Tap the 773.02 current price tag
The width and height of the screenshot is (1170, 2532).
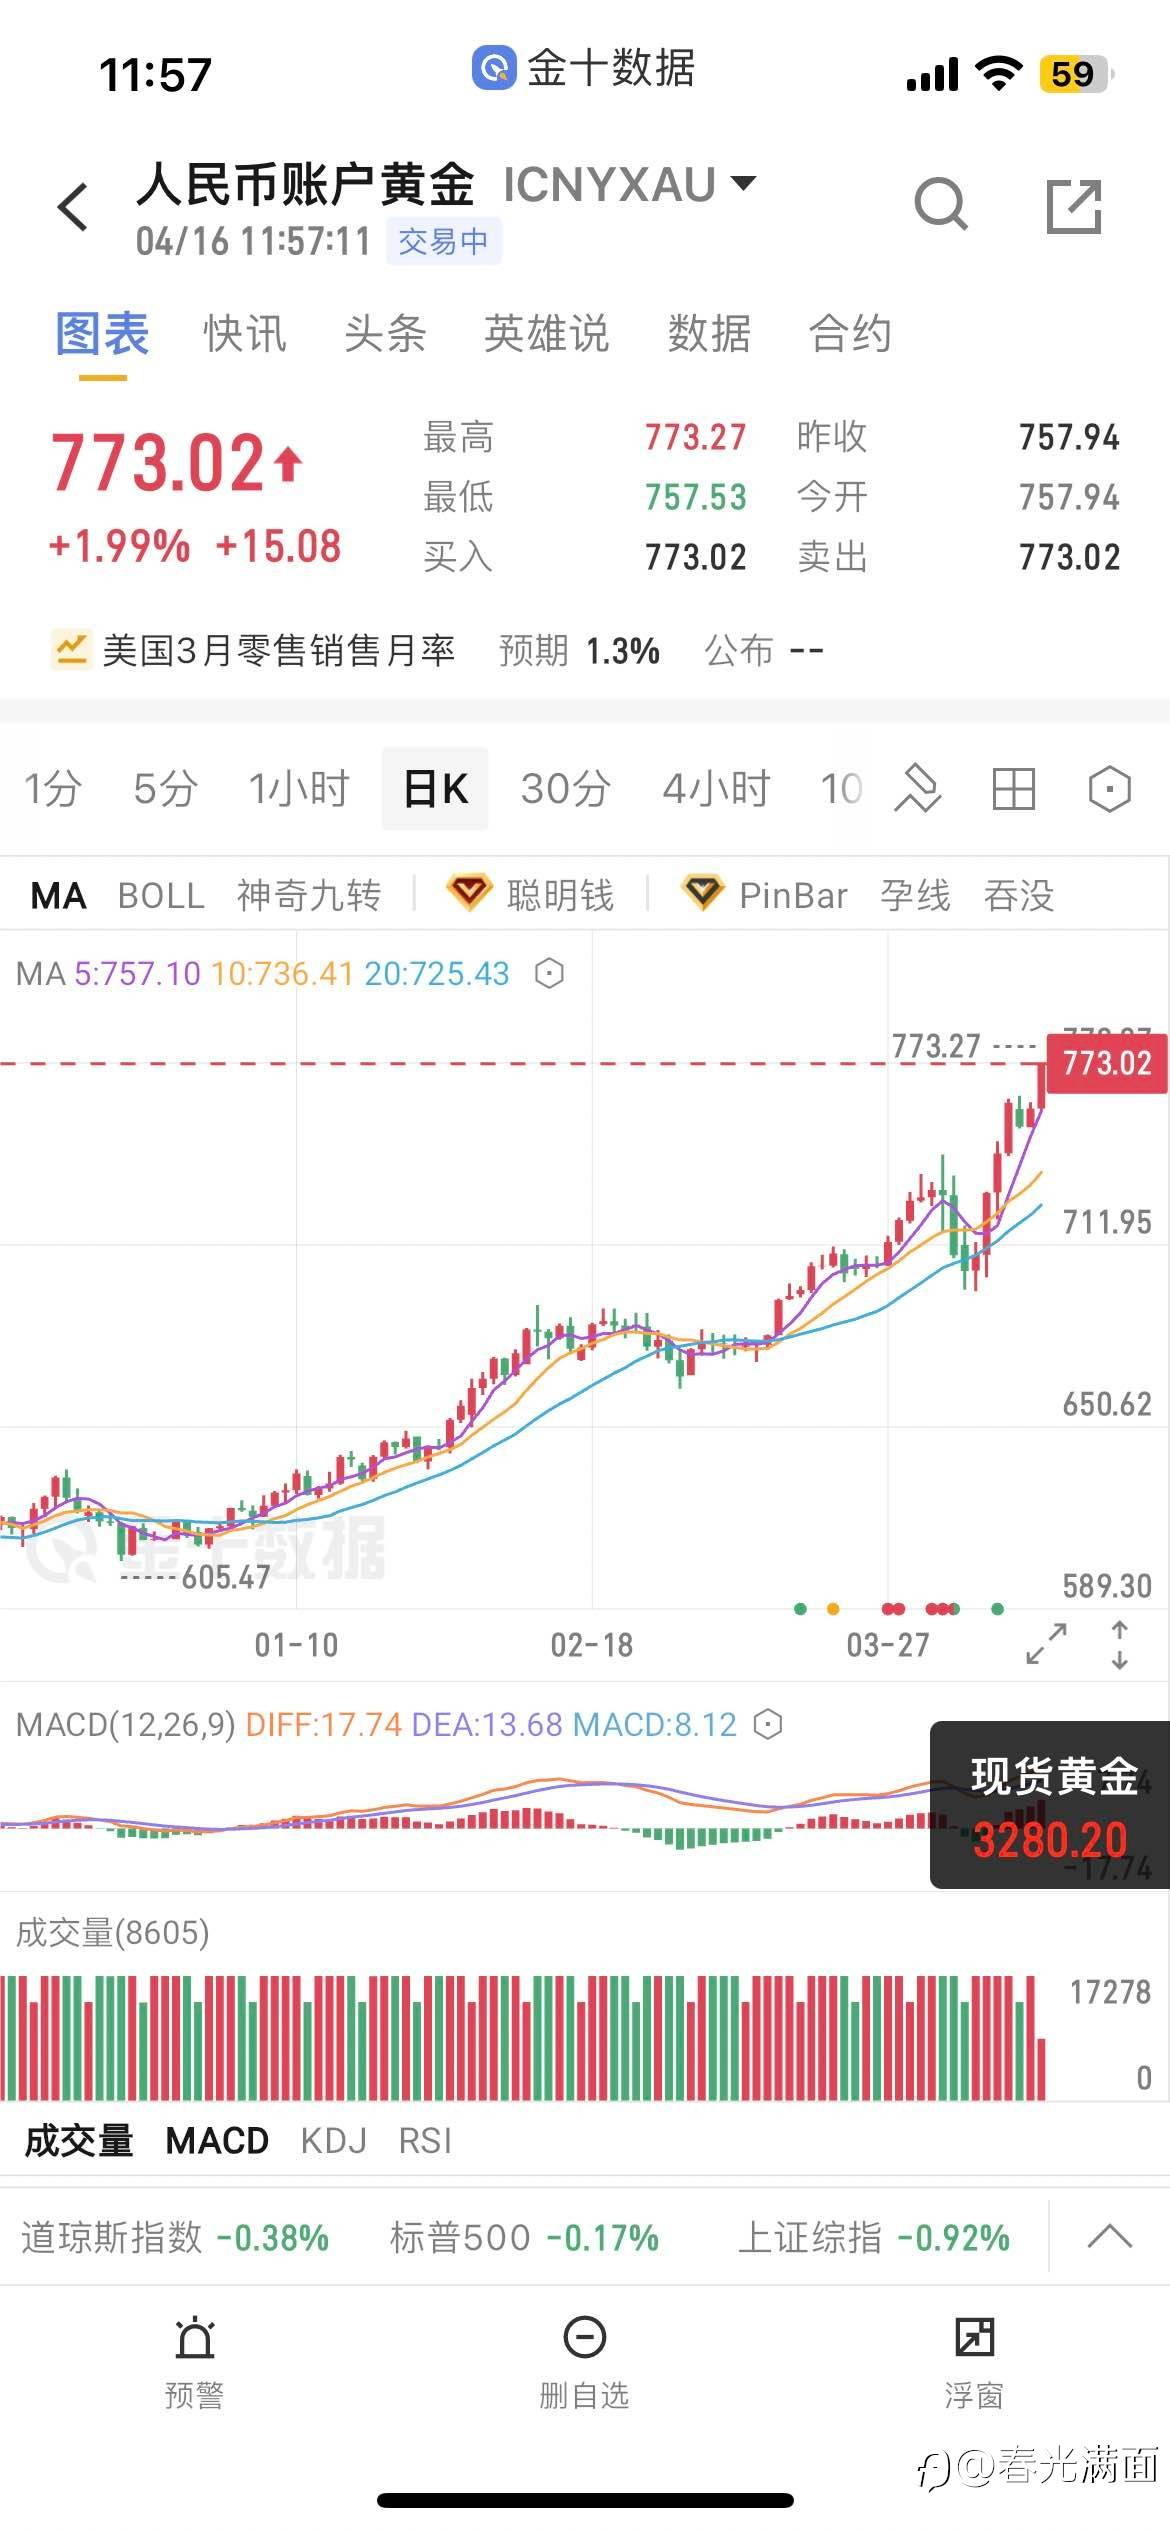1107,1063
